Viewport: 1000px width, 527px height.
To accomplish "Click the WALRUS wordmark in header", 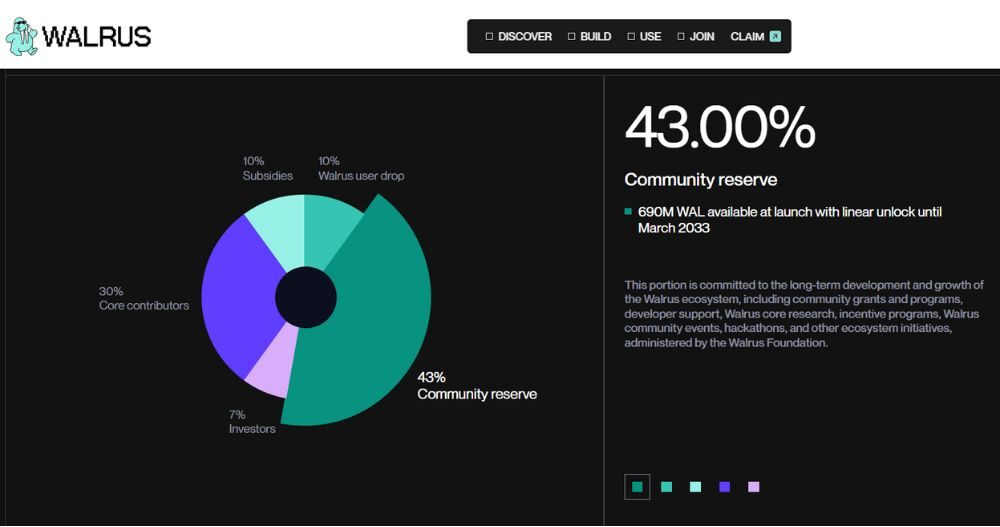I will click(96, 36).
